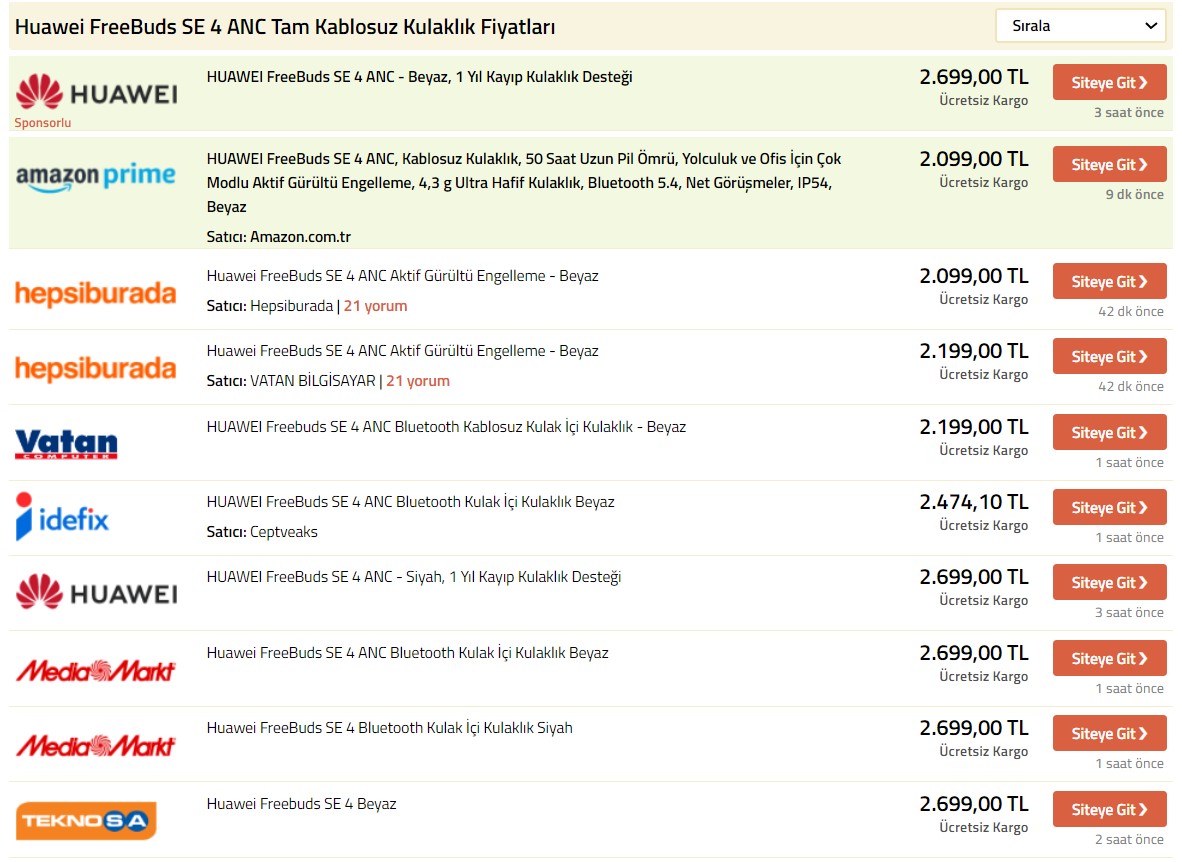Open 21 yorum link for Hepsiburada seller

pyautogui.click(x=375, y=306)
